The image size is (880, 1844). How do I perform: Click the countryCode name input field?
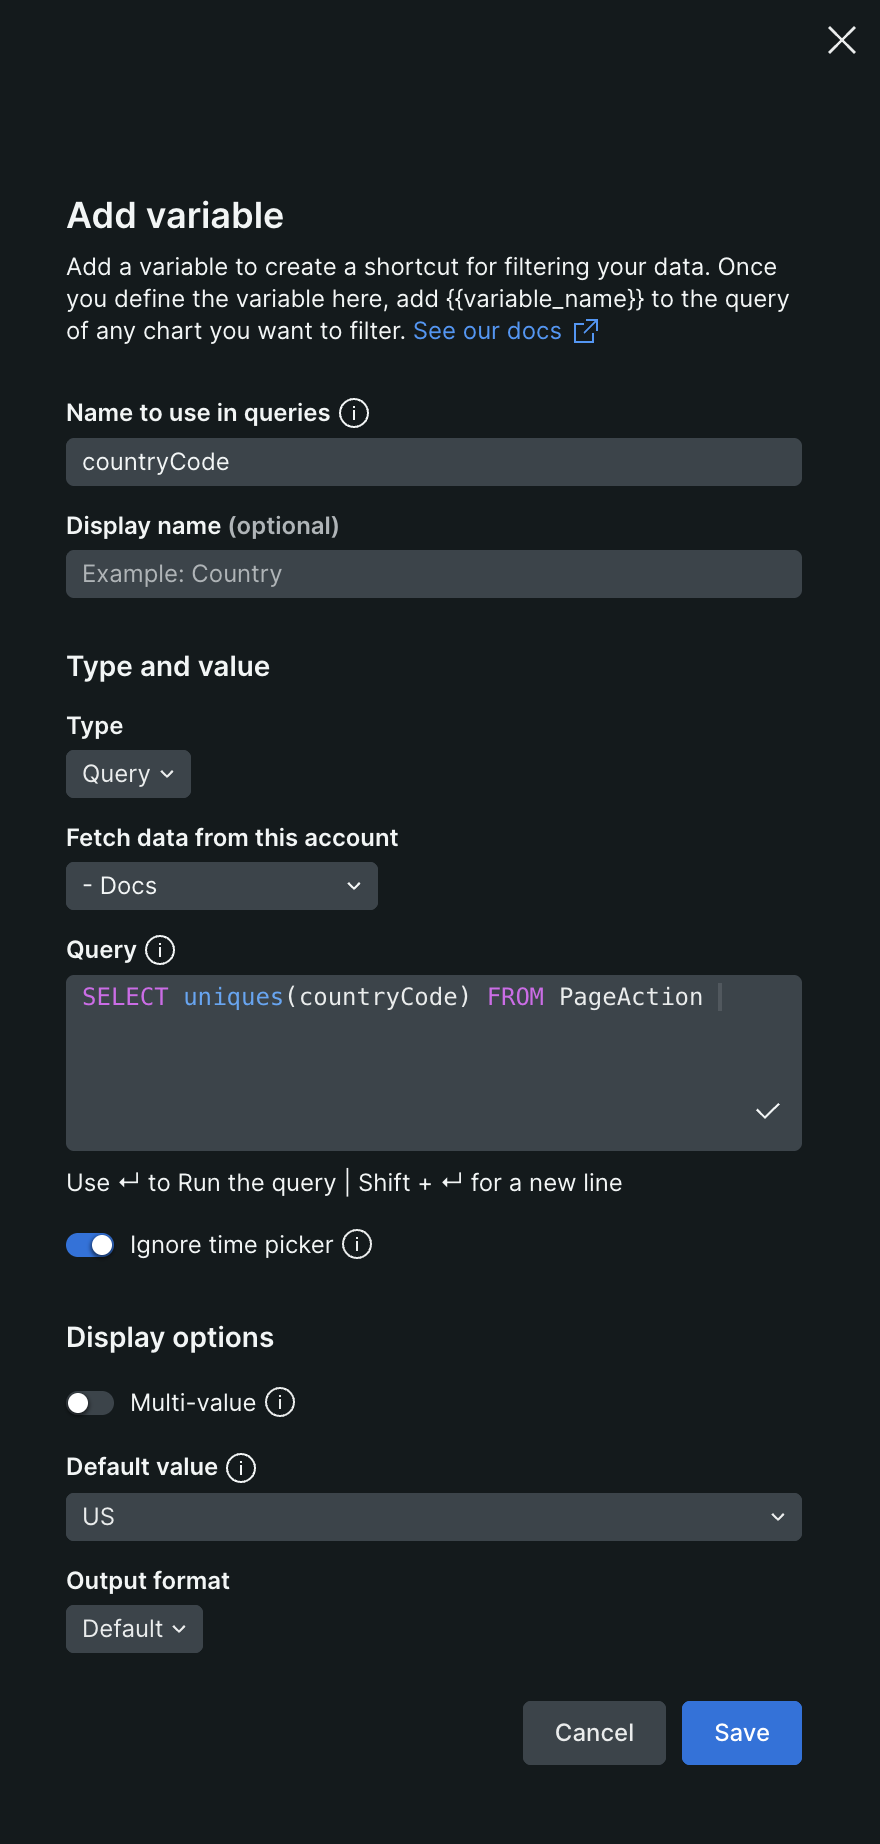[x=433, y=462]
